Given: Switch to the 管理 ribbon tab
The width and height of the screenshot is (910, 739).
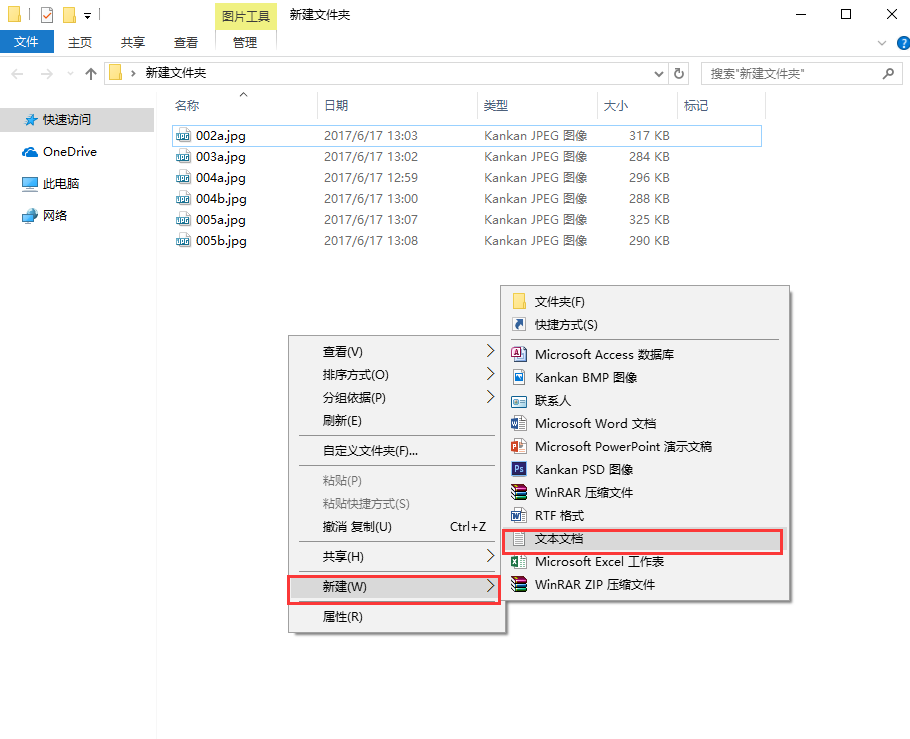Looking at the screenshot, I should click(246, 43).
